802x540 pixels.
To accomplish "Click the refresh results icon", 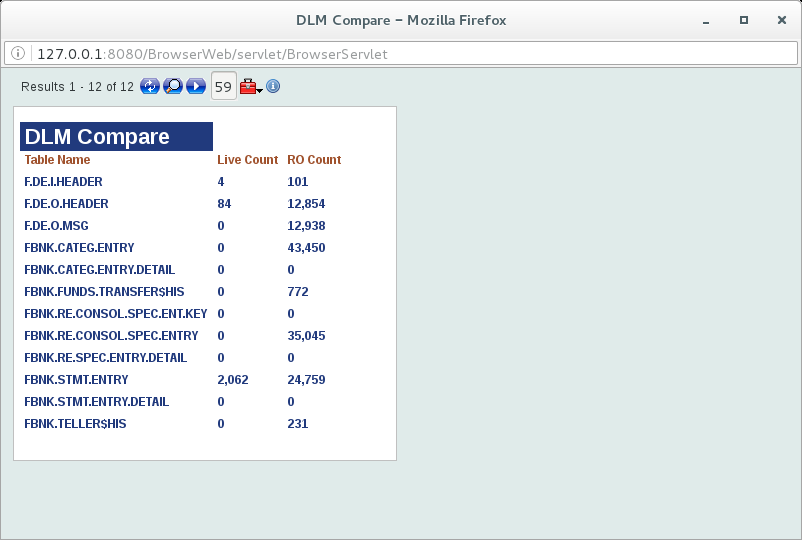I will coord(150,87).
